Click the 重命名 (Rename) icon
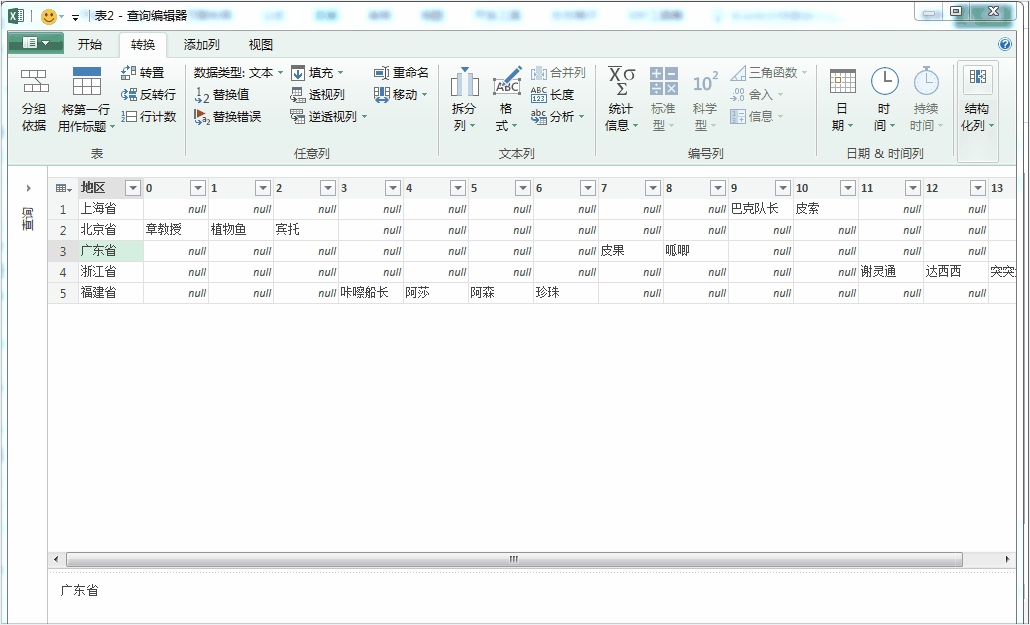This screenshot has width=1030, height=625. 382,73
